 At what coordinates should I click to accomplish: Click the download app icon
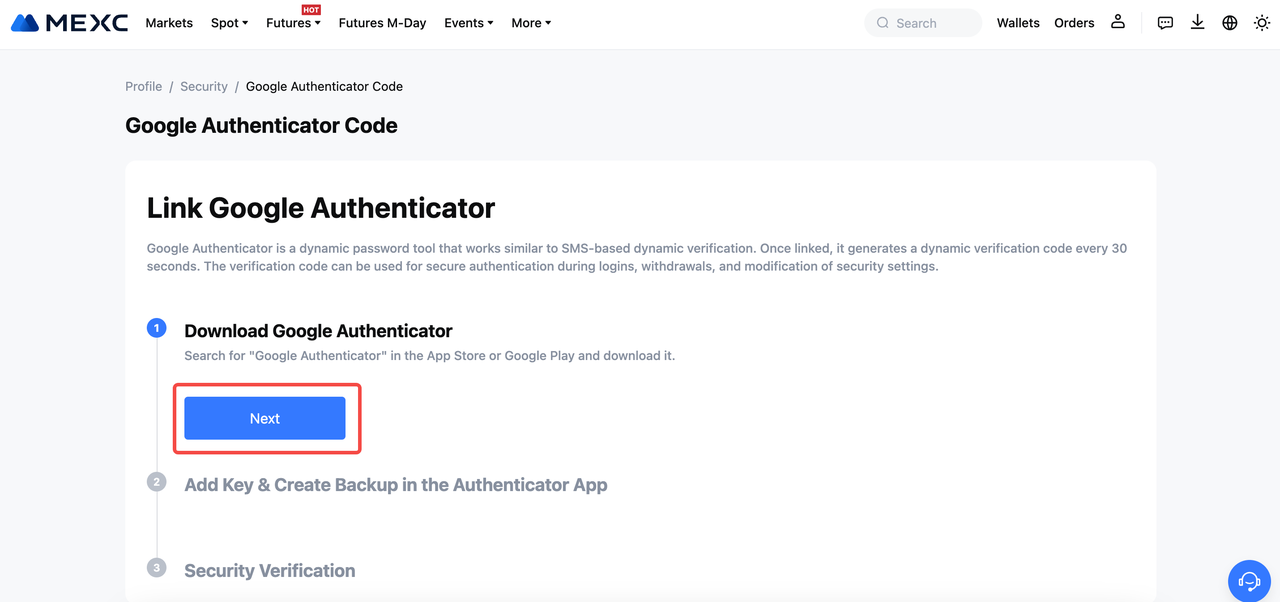click(1197, 22)
